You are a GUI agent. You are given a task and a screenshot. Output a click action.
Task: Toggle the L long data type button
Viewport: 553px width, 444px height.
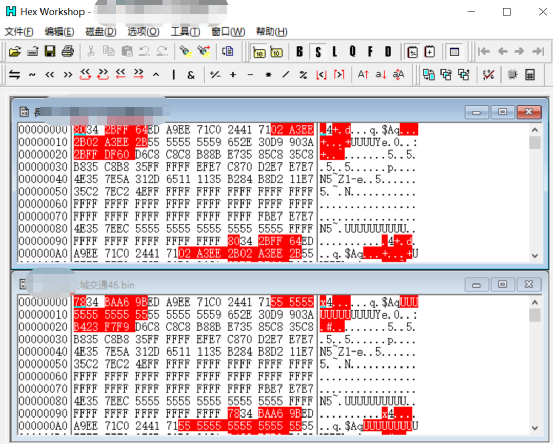click(335, 52)
